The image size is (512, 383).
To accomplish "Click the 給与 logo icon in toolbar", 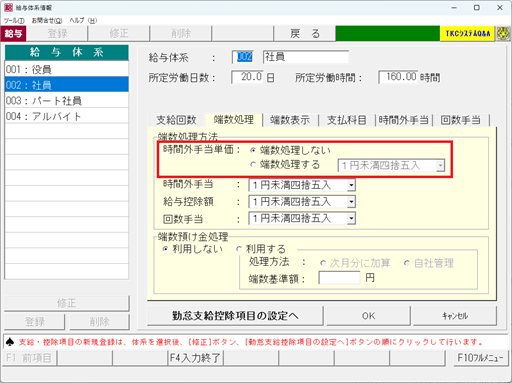I will (x=13, y=34).
